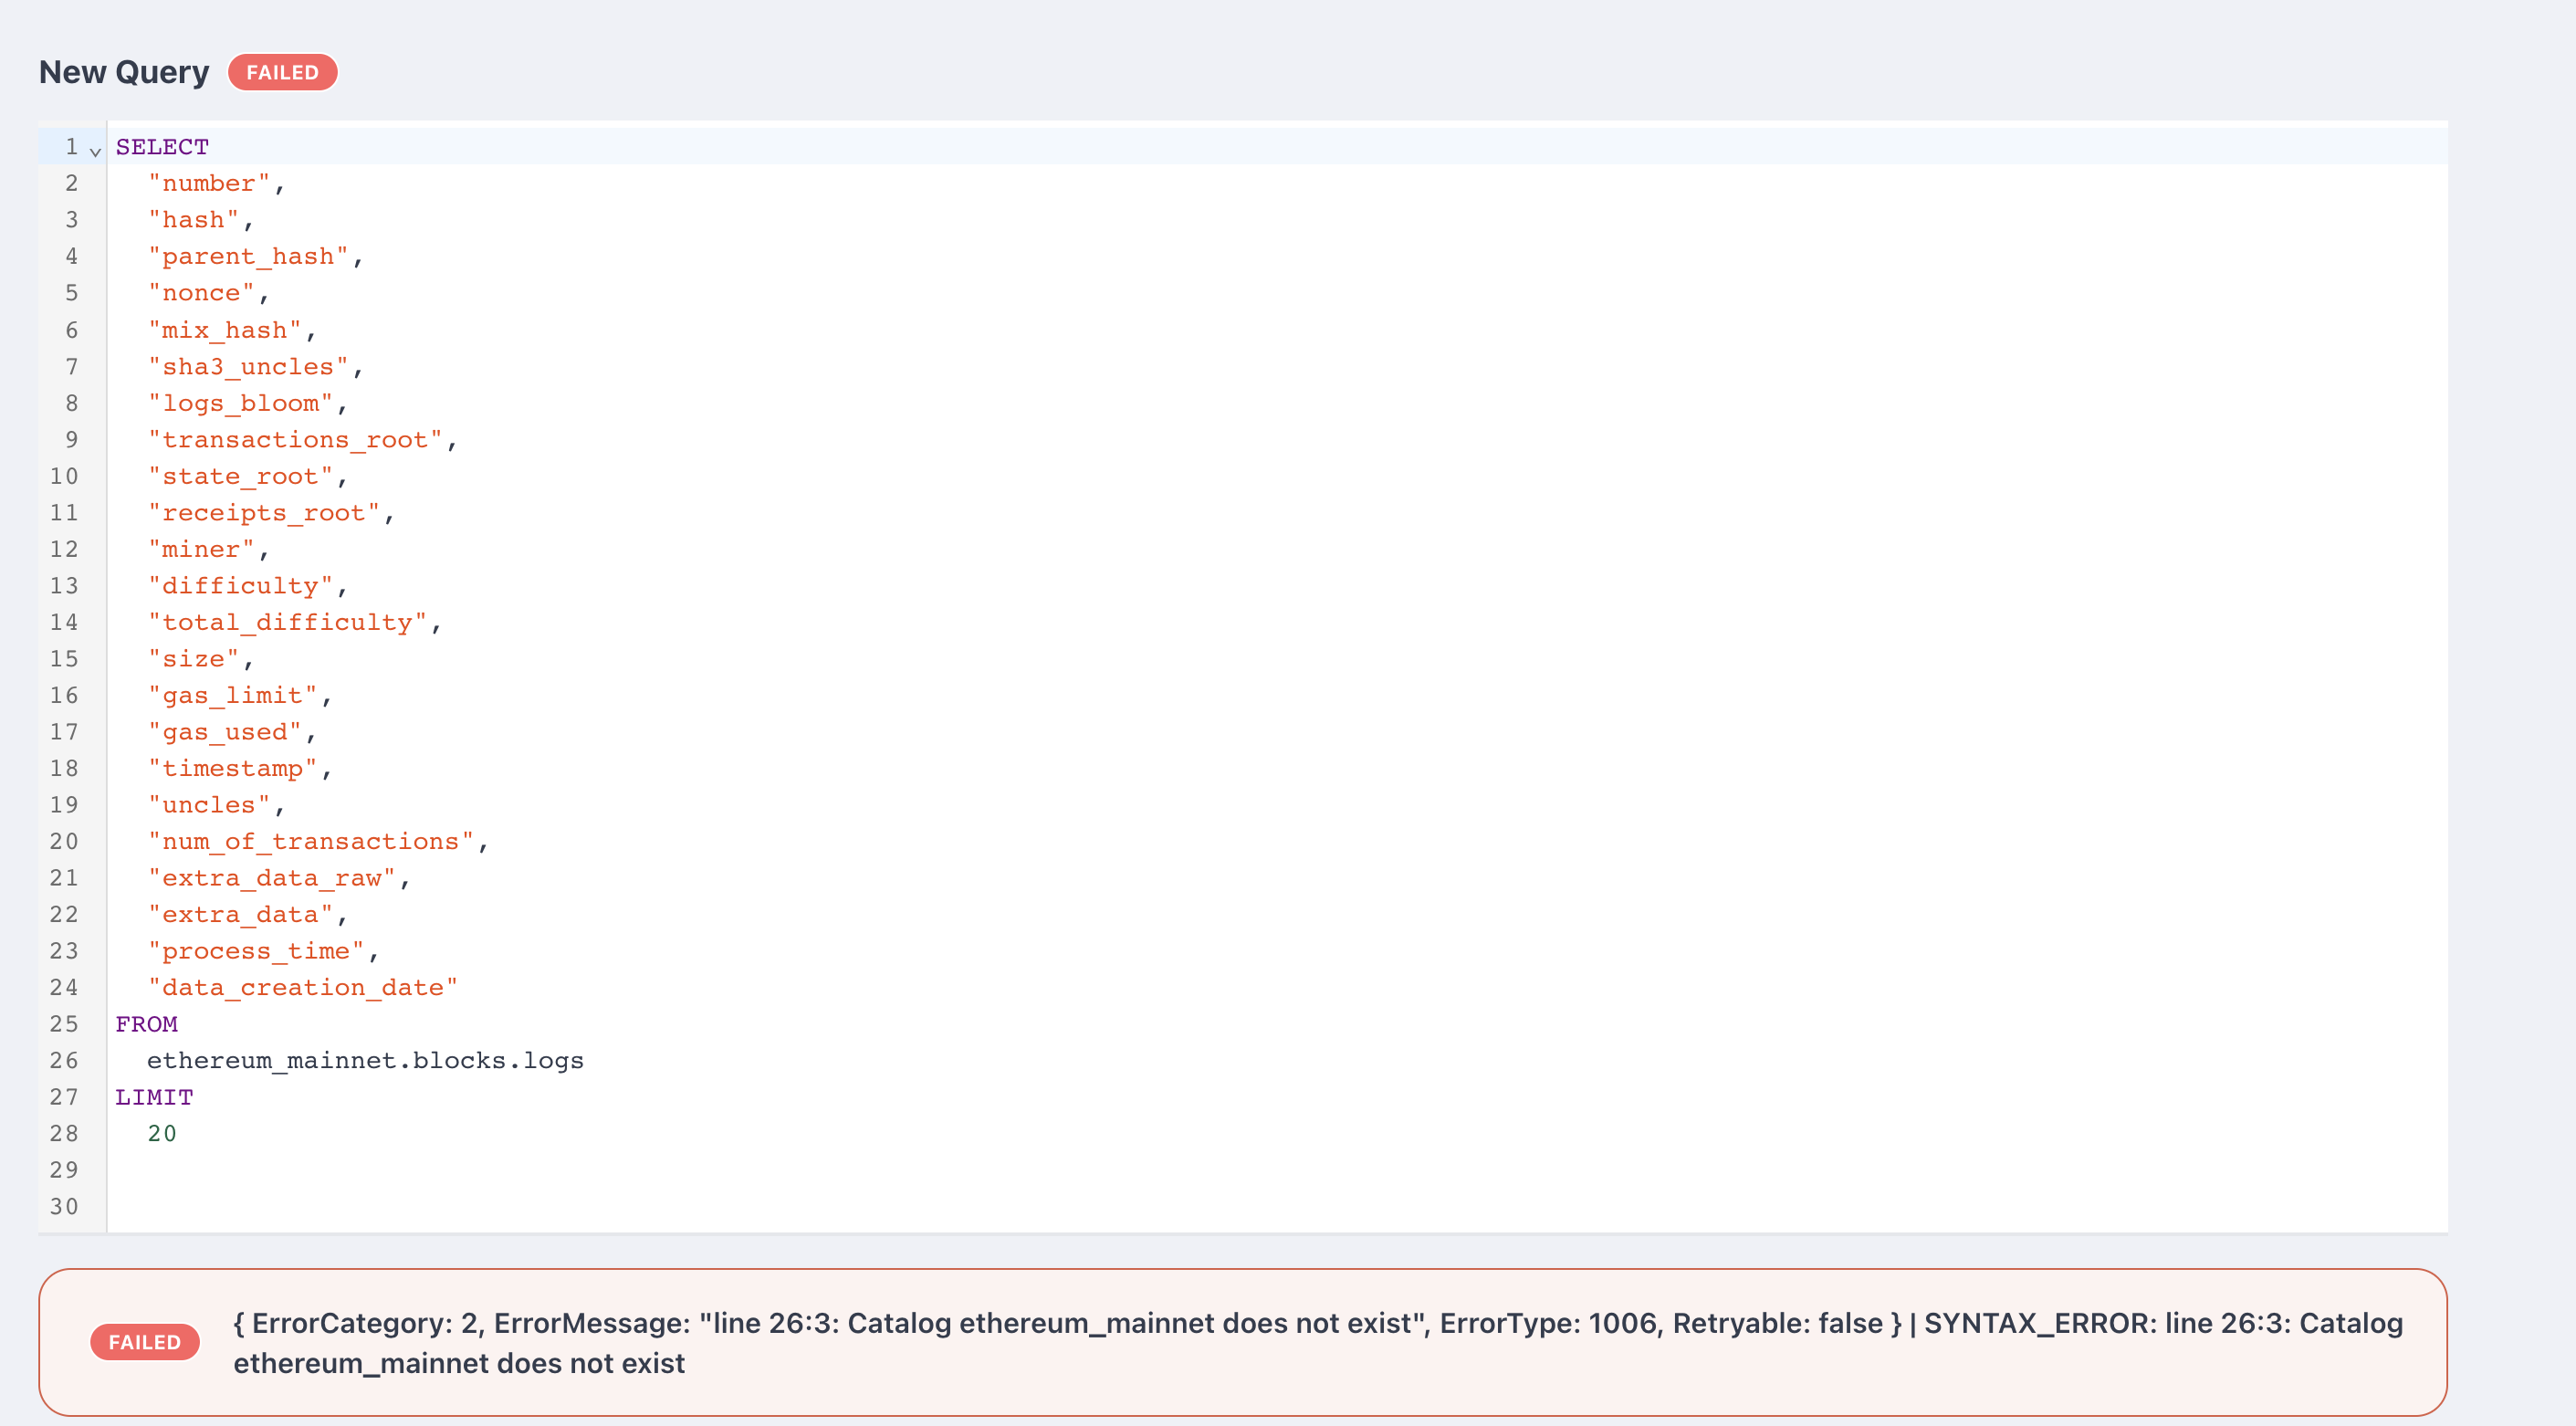
Task: Click the limit value 20
Action: tap(162, 1133)
